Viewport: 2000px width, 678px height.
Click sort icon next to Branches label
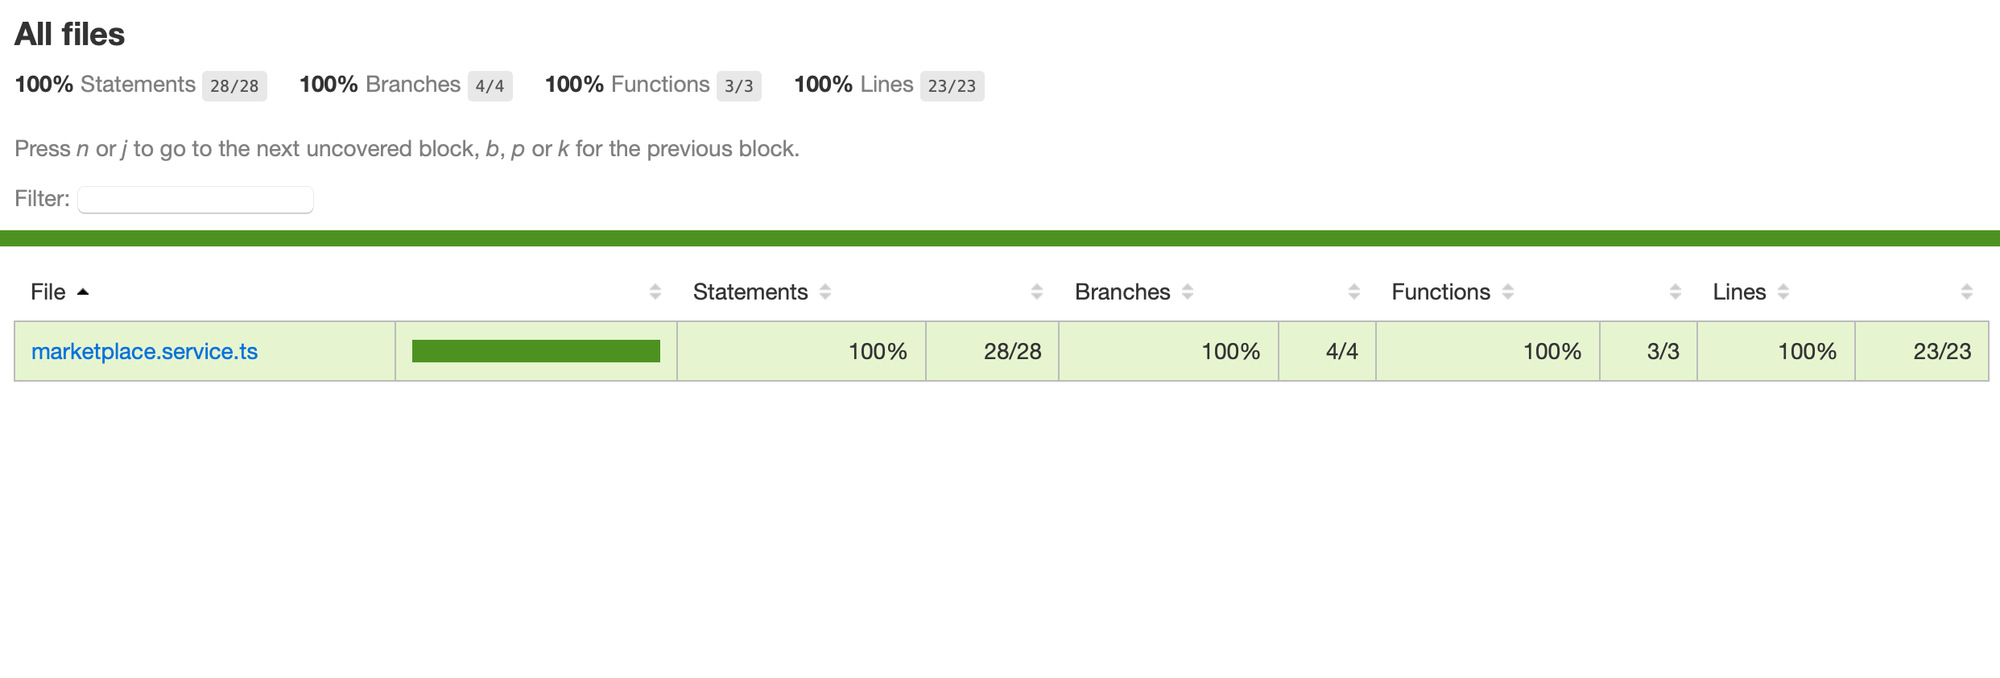[x=1187, y=292]
